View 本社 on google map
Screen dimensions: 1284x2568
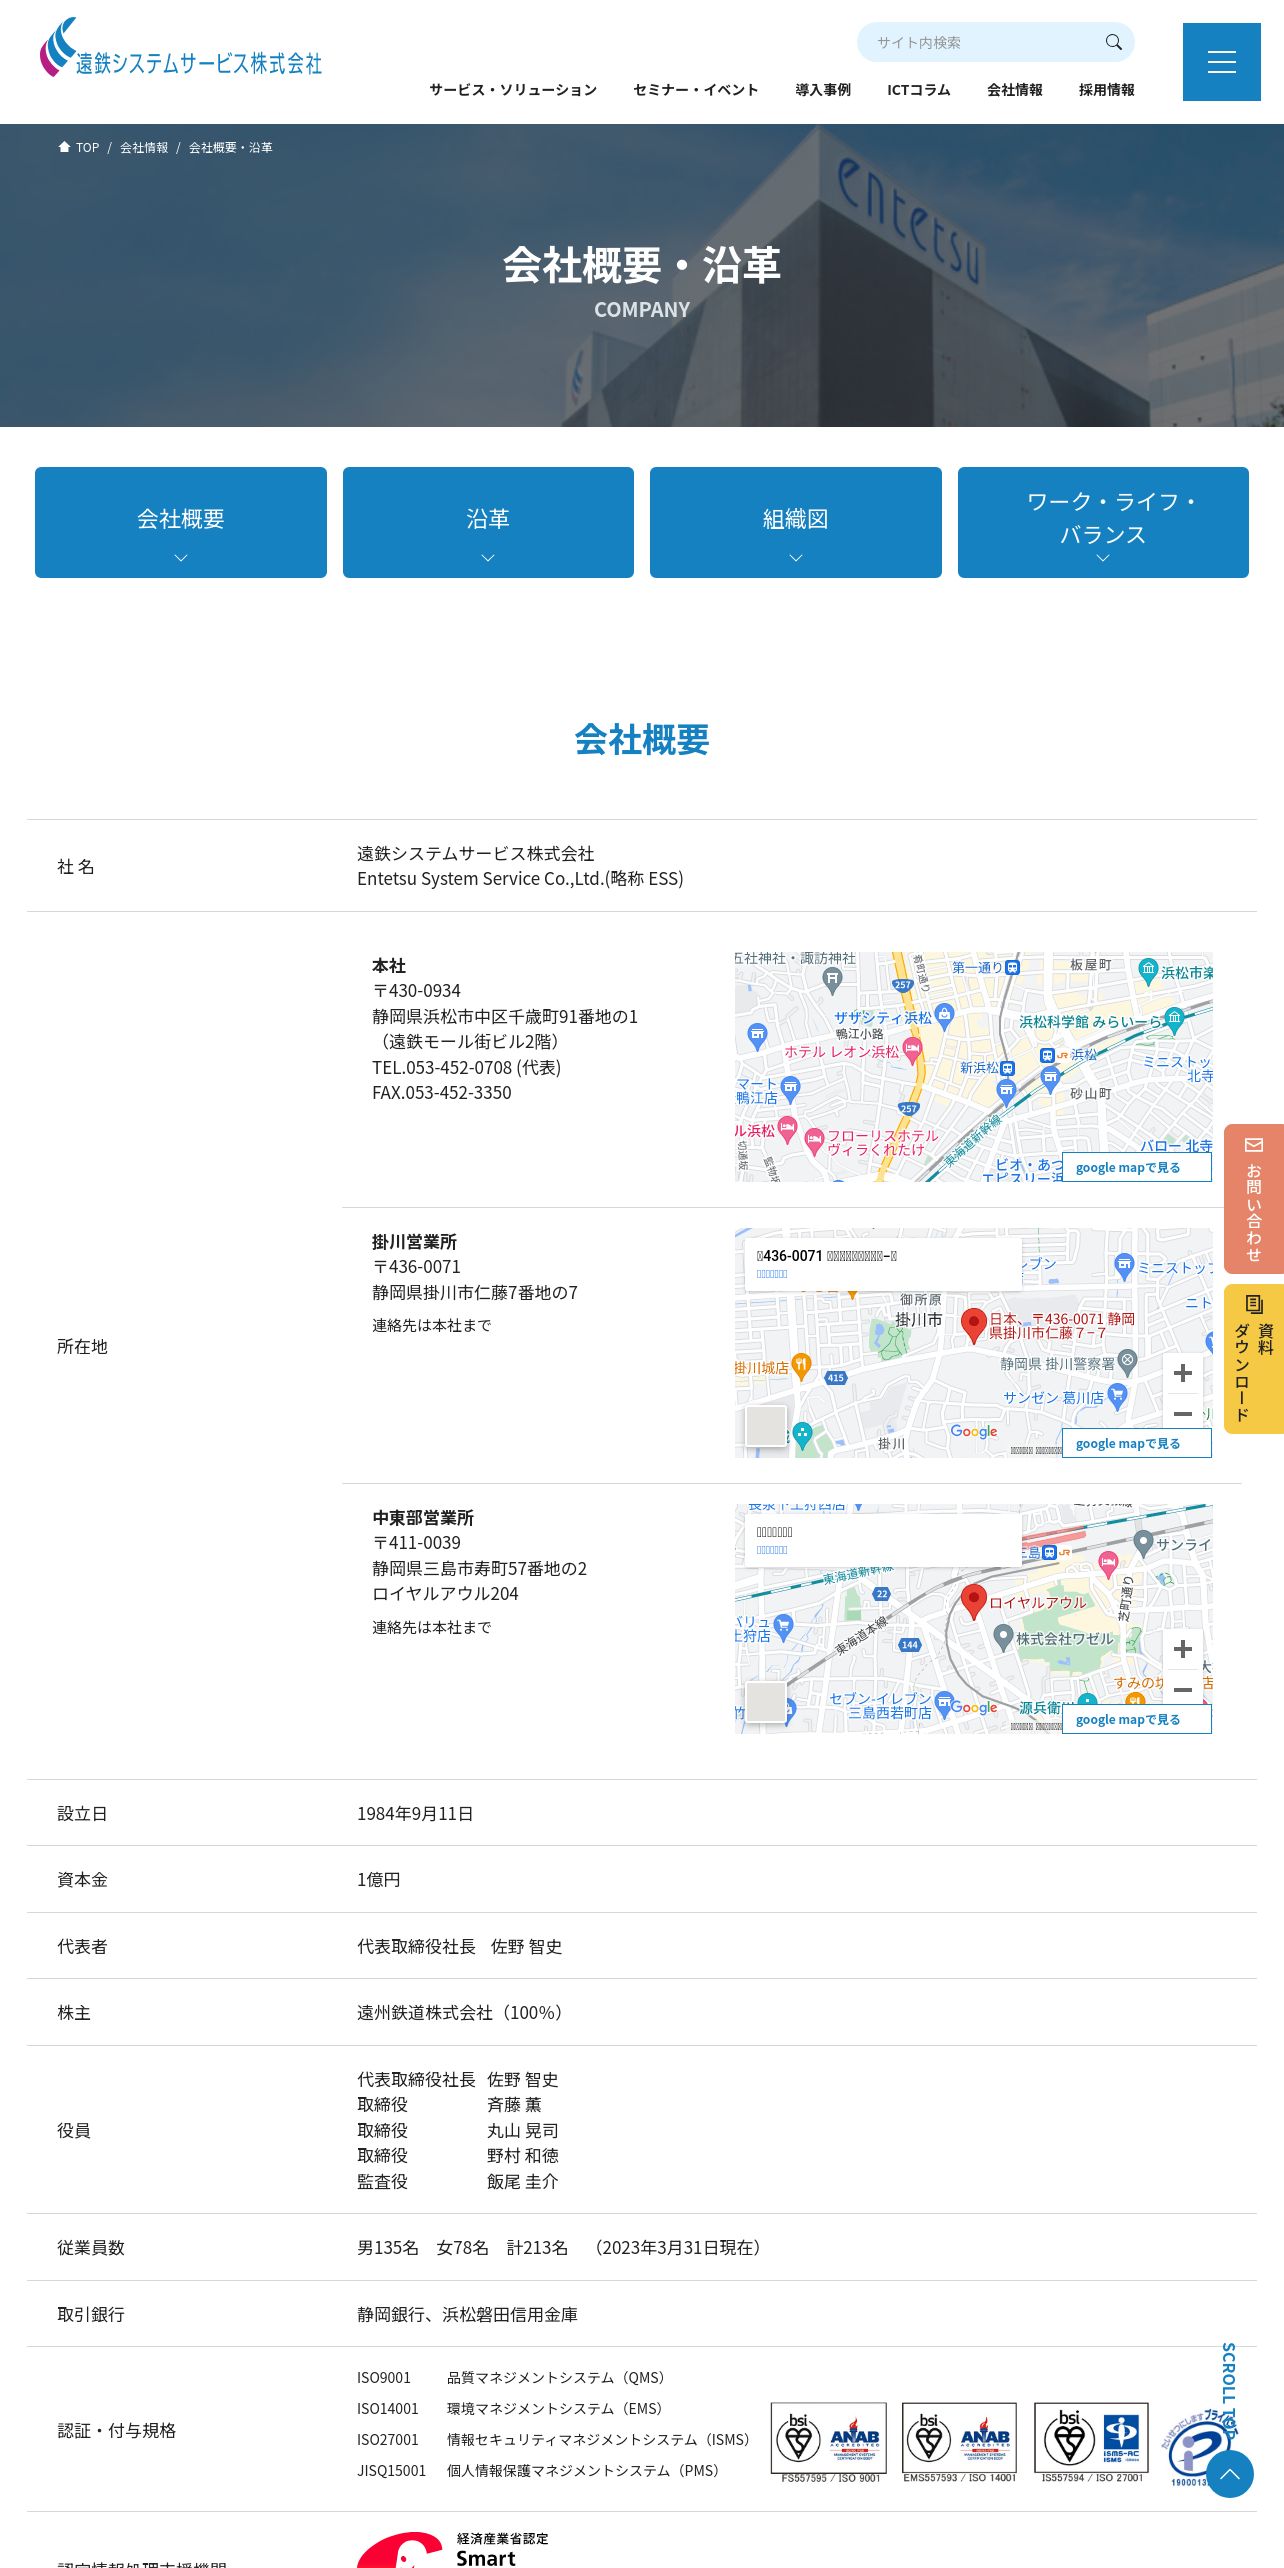coord(1136,1167)
